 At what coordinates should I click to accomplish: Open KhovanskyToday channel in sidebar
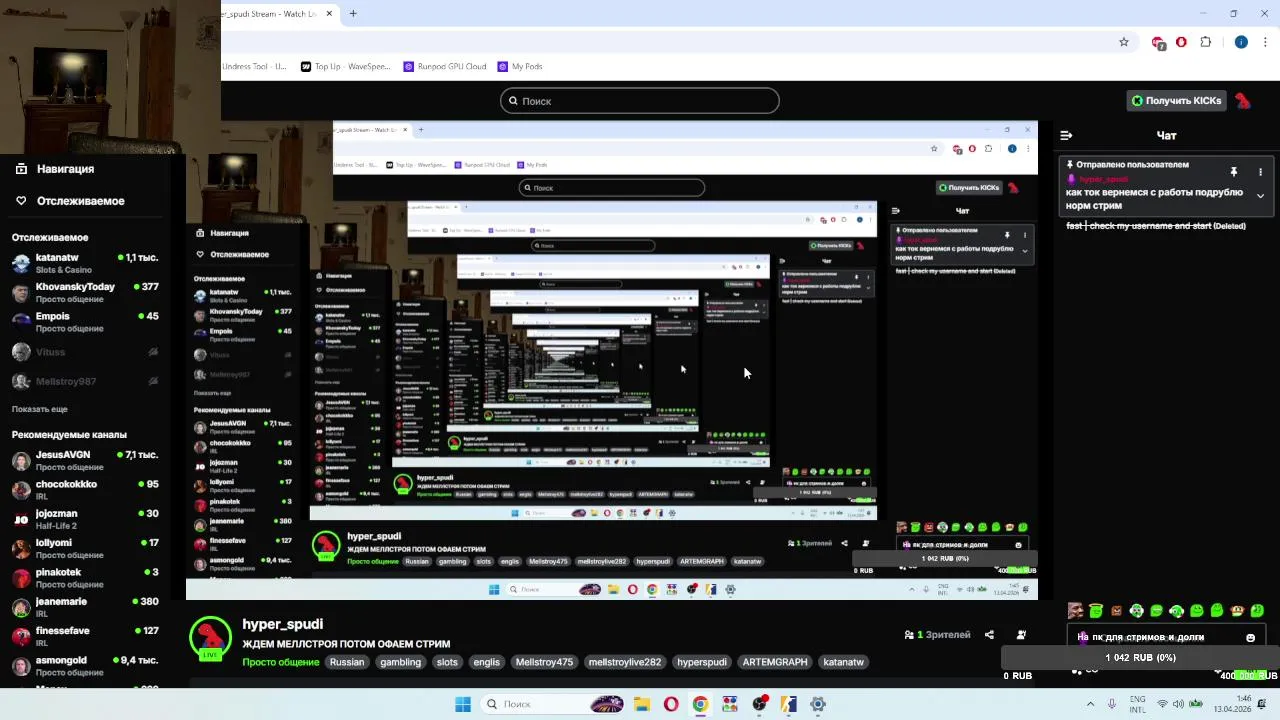click(85, 293)
